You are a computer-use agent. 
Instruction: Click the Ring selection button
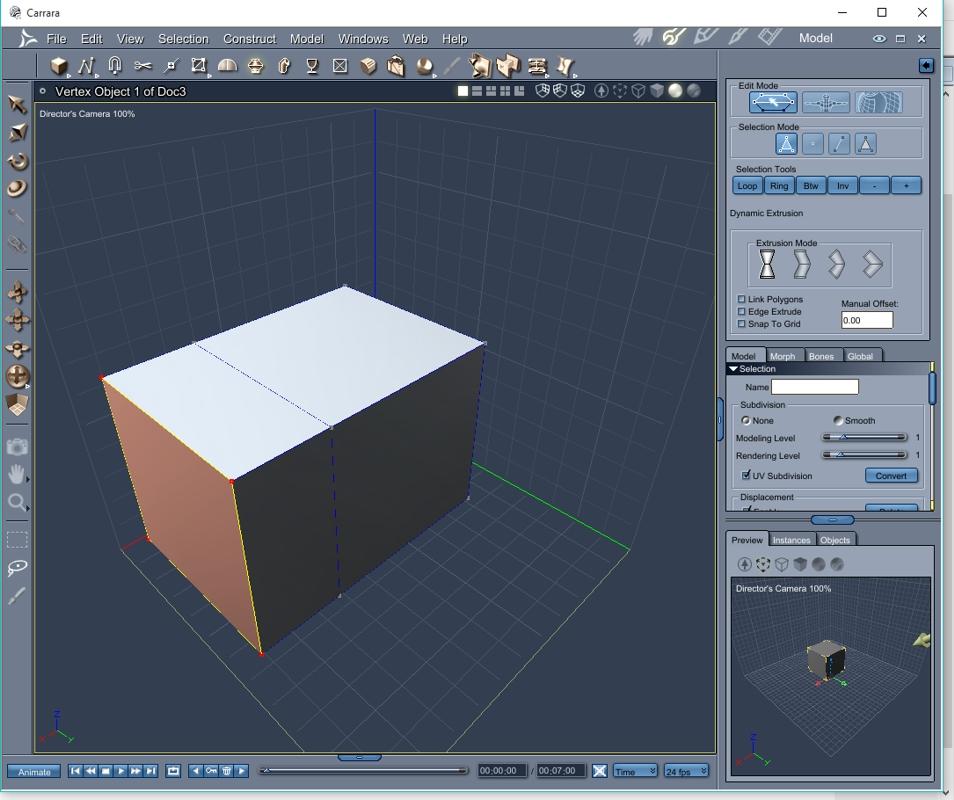[x=779, y=186]
